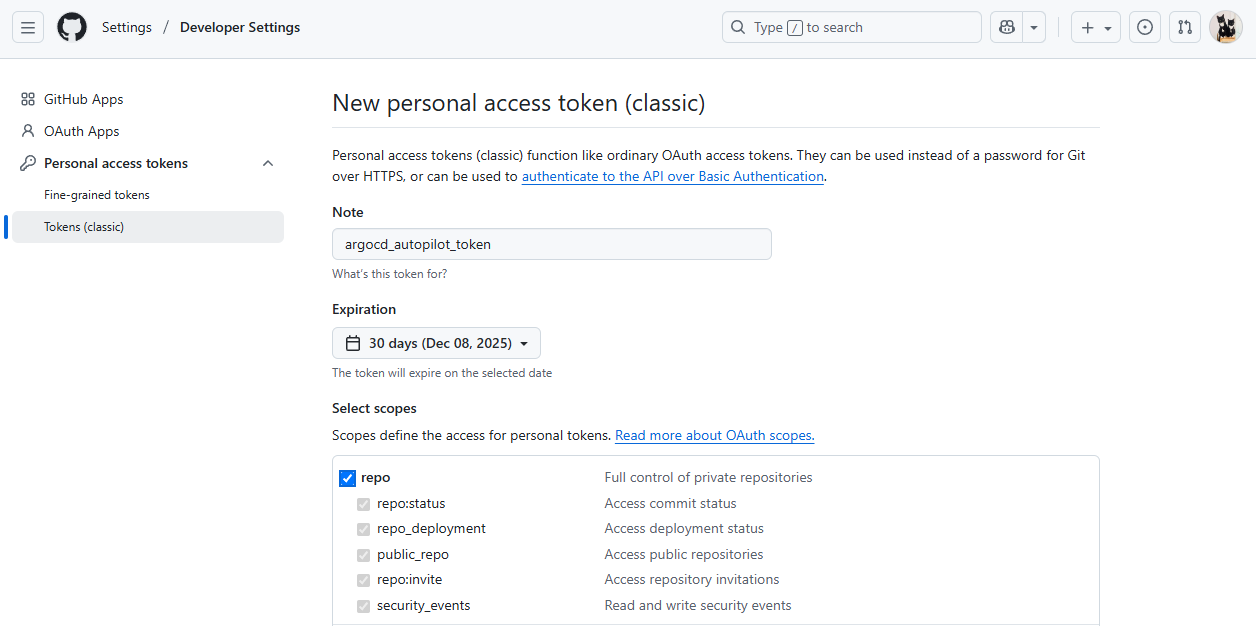Screen dimensions: 1256x626
Task: Select Fine-grained tokens in sidebar
Action: click(97, 195)
